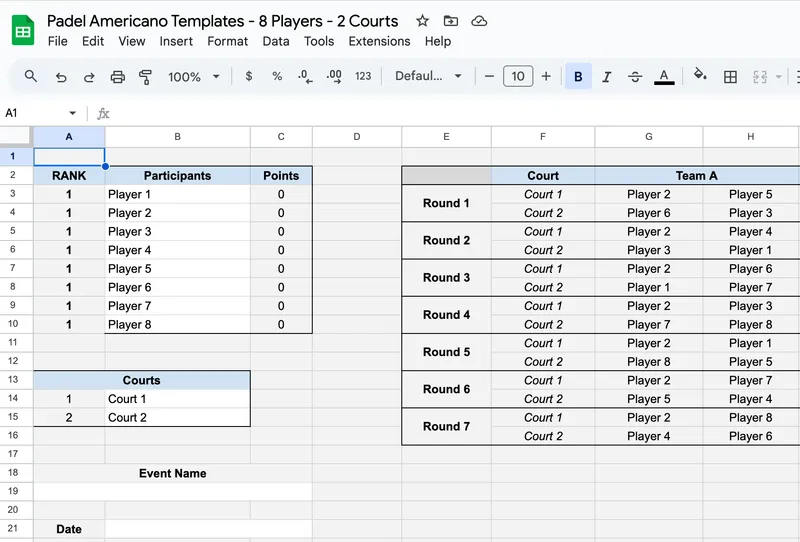Click the Redo arrow in toolbar
The image size is (800, 542).
point(89,77)
